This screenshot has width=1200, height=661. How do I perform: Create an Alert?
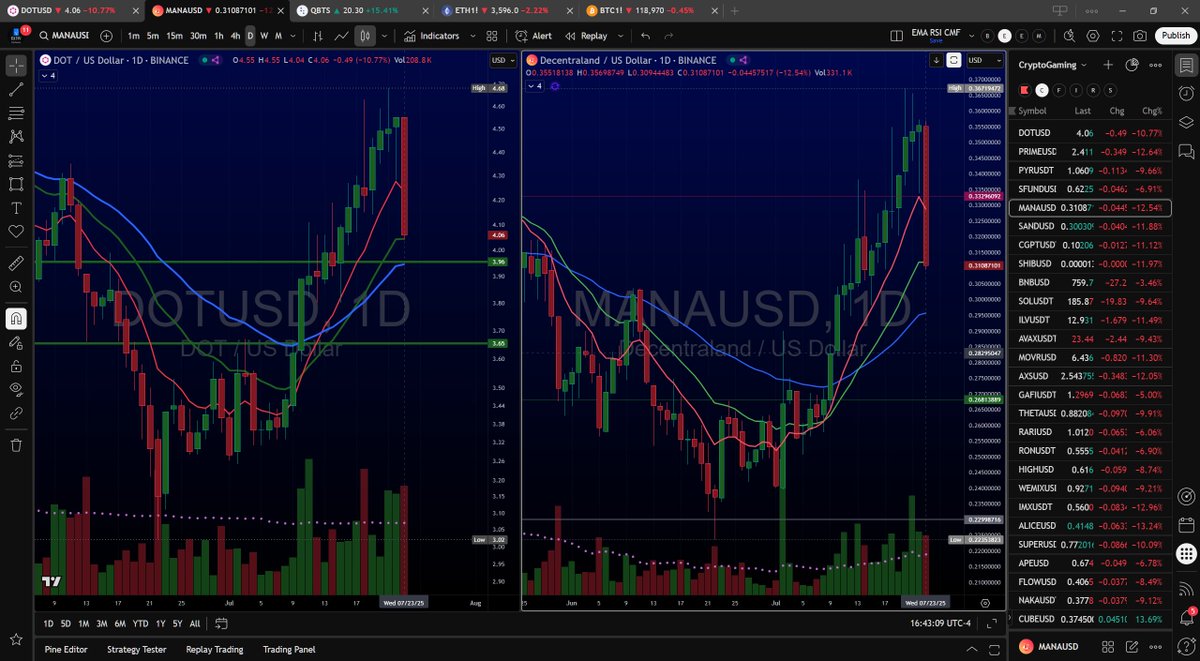point(535,36)
